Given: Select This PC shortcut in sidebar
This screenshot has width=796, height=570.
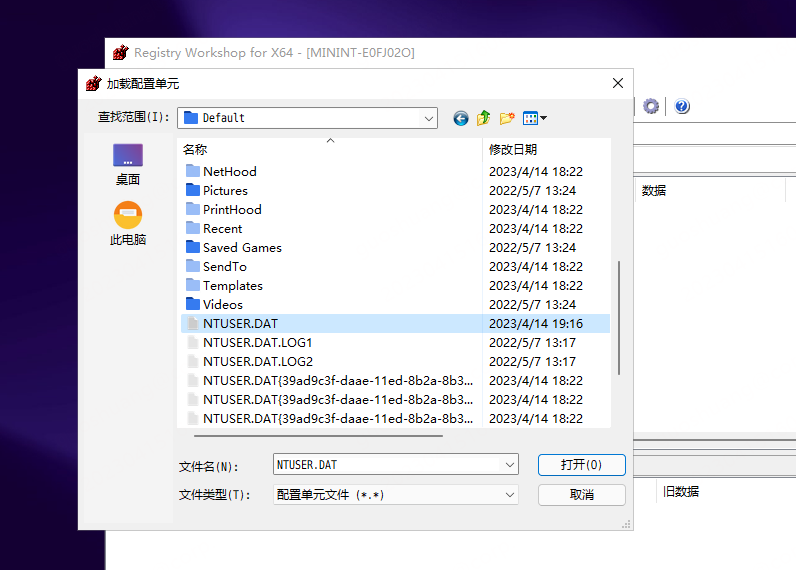Looking at the screenshot, I should 128,224.
